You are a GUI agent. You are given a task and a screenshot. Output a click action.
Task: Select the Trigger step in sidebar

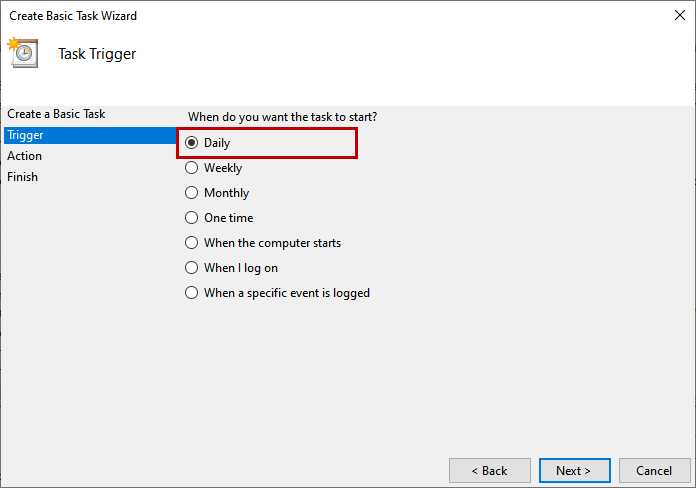point(26,135)
